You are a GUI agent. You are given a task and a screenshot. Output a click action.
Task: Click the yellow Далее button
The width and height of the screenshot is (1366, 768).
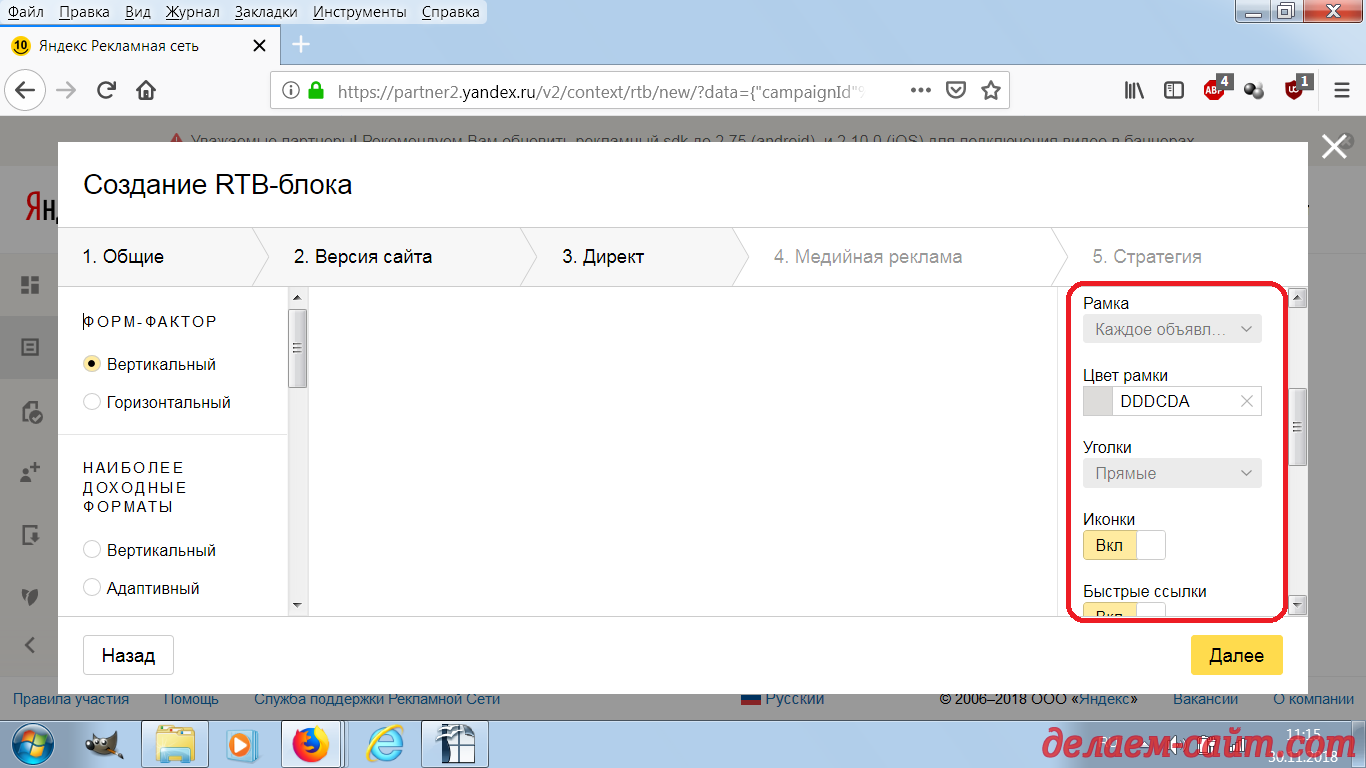(x=1236, y=656)
